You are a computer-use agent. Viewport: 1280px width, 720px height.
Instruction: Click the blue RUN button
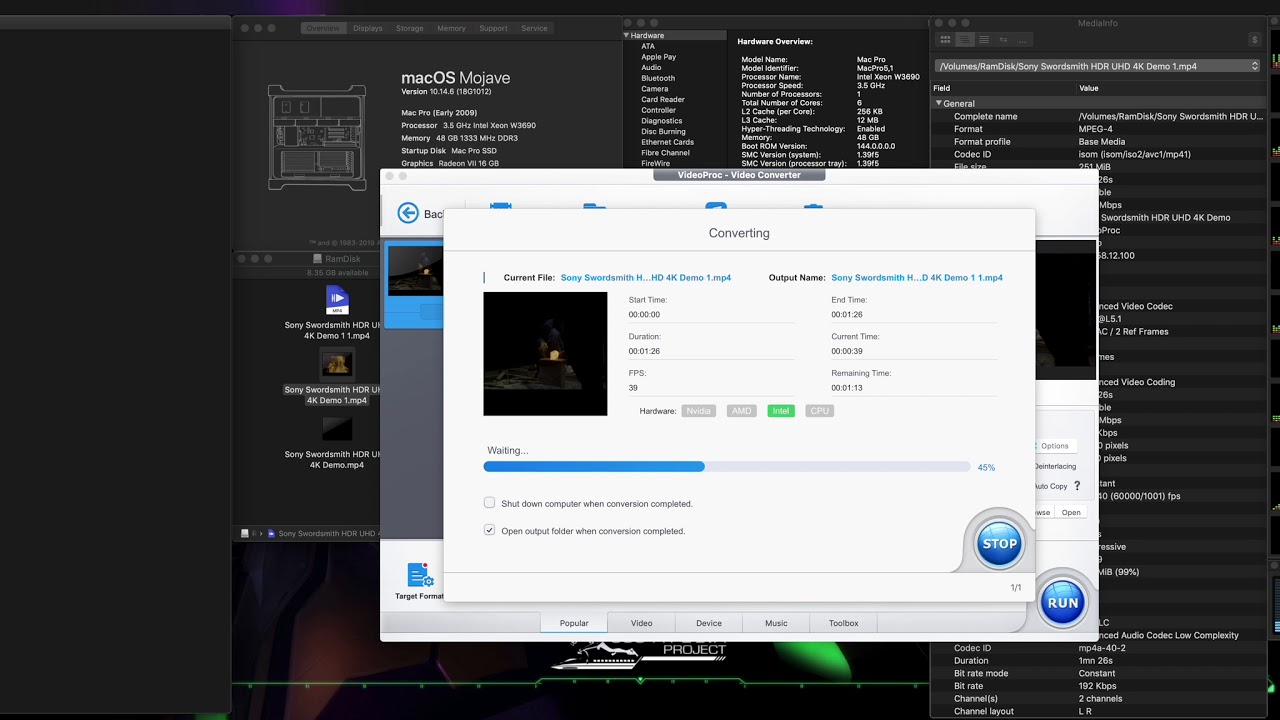[1063, 603]
